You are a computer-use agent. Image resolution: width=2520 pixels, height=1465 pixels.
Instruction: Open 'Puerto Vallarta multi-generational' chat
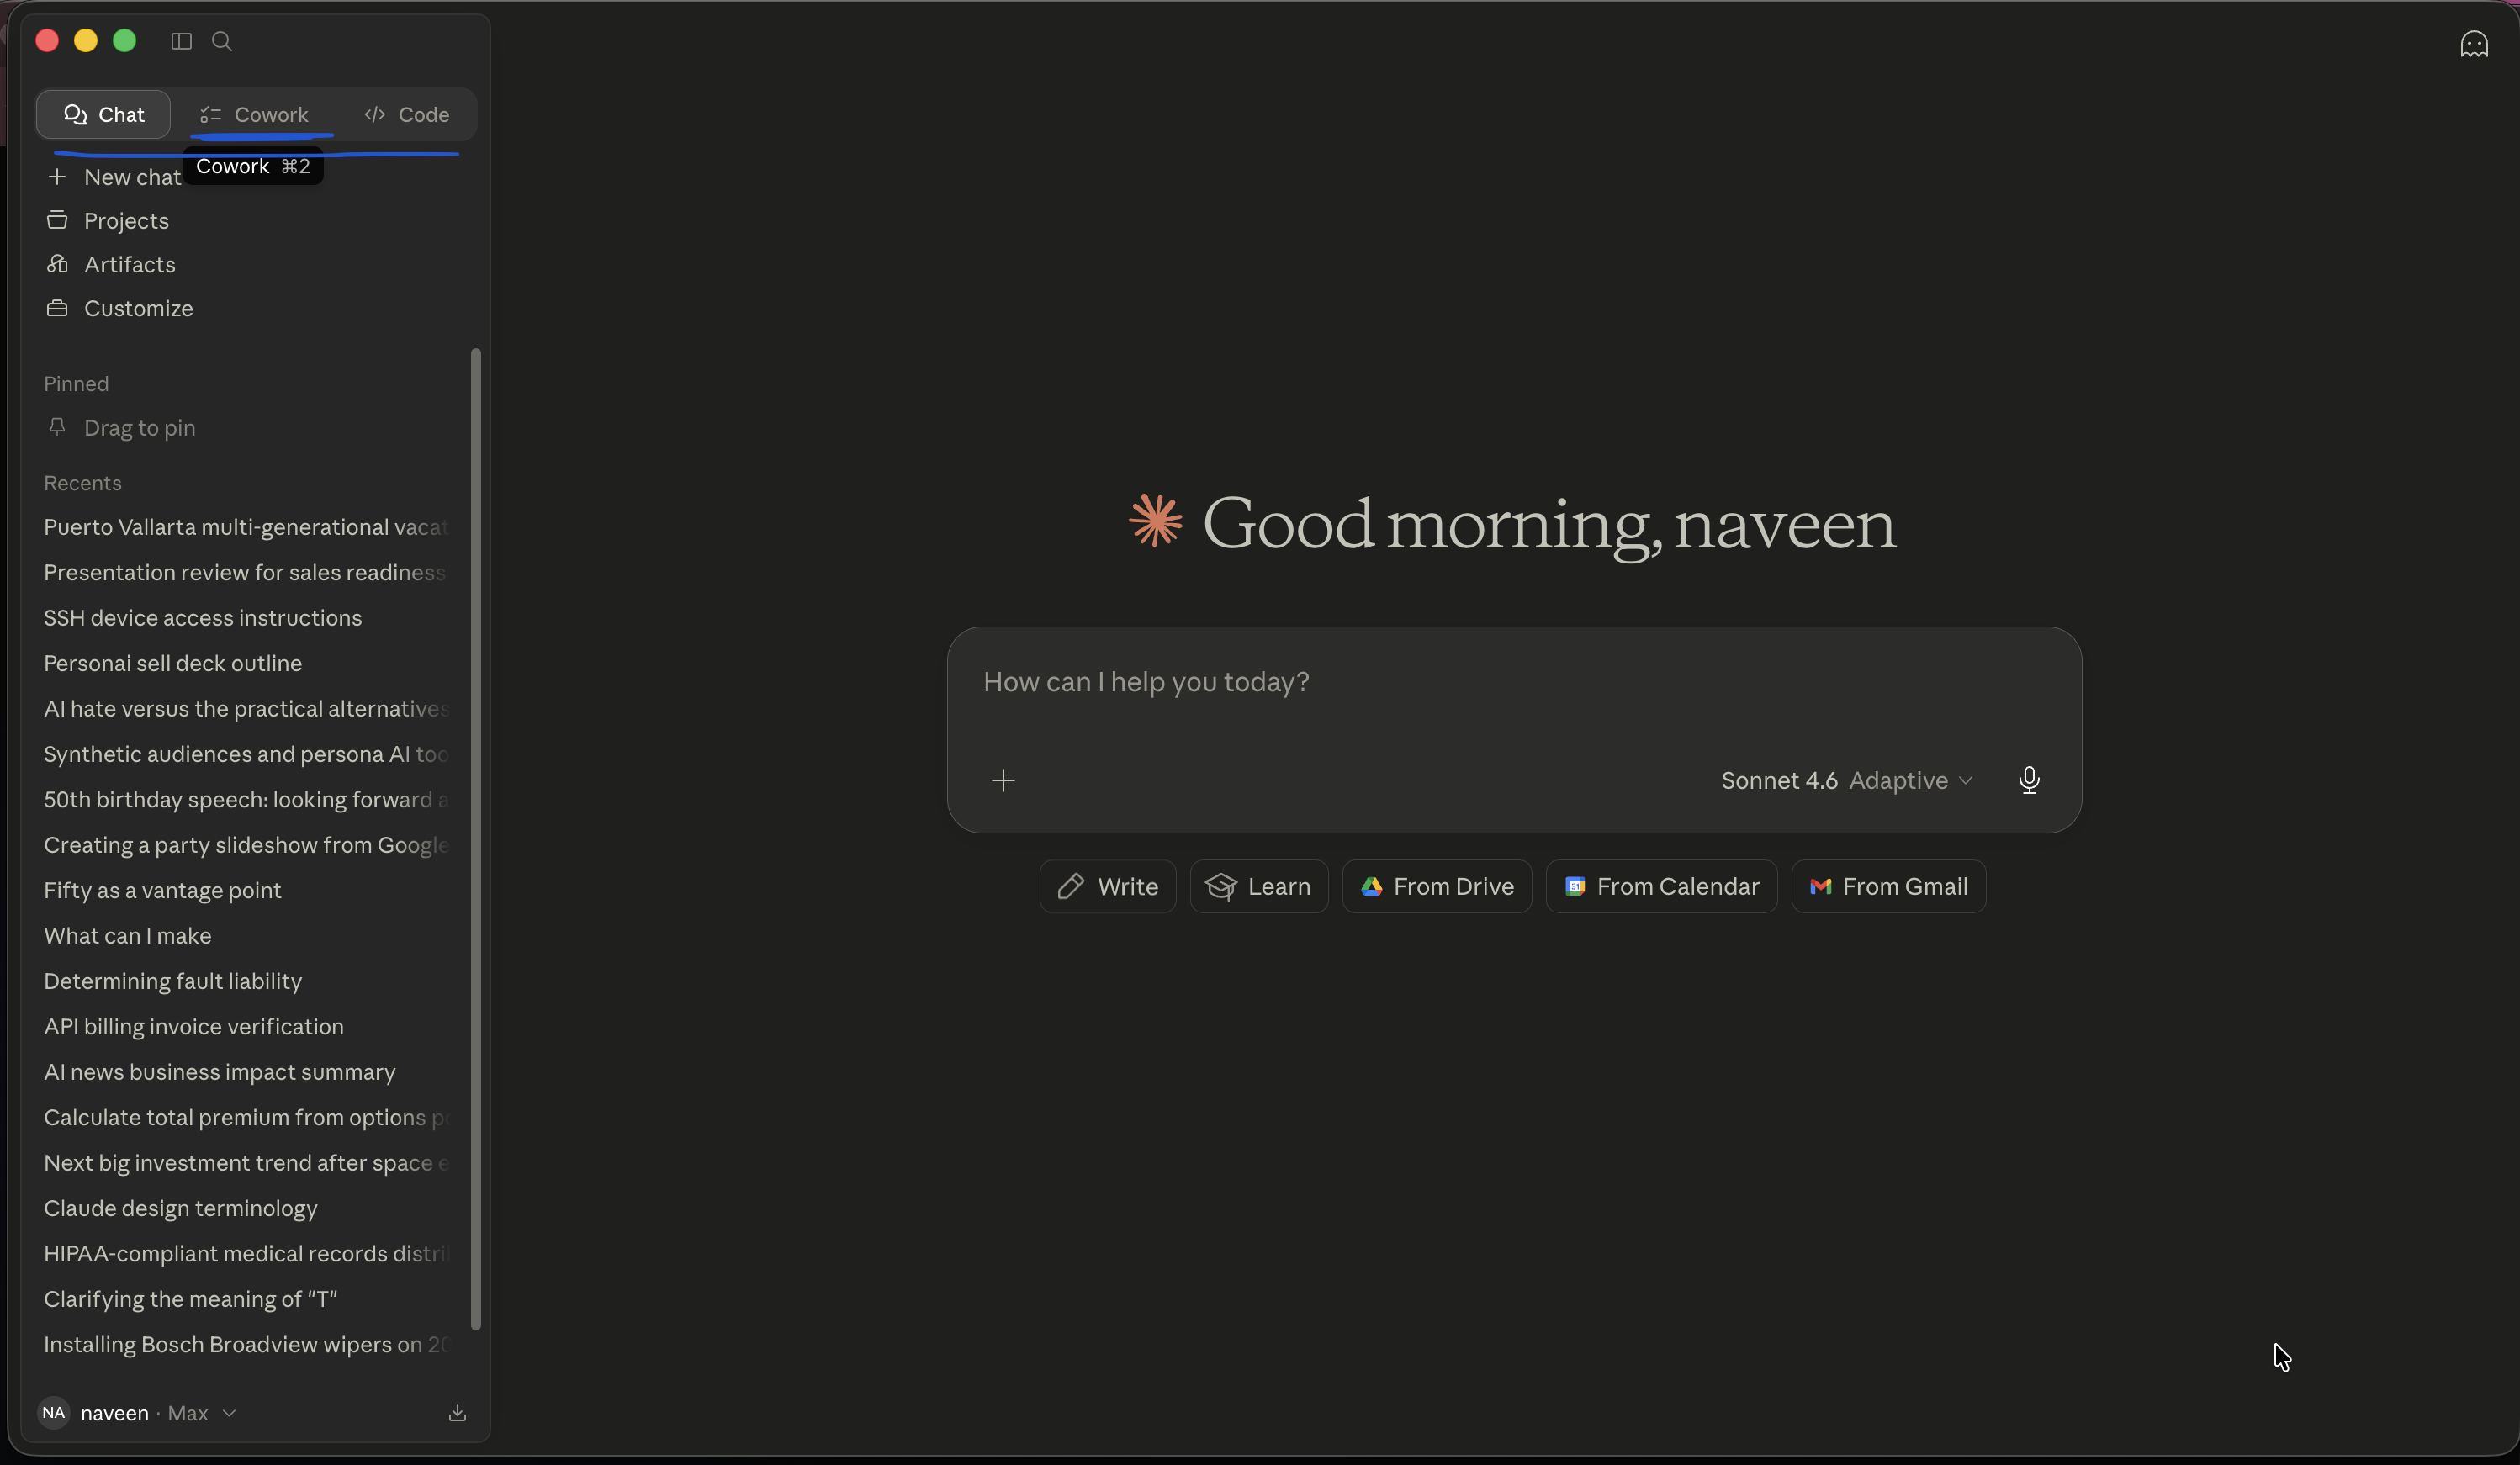pos(248,527)
